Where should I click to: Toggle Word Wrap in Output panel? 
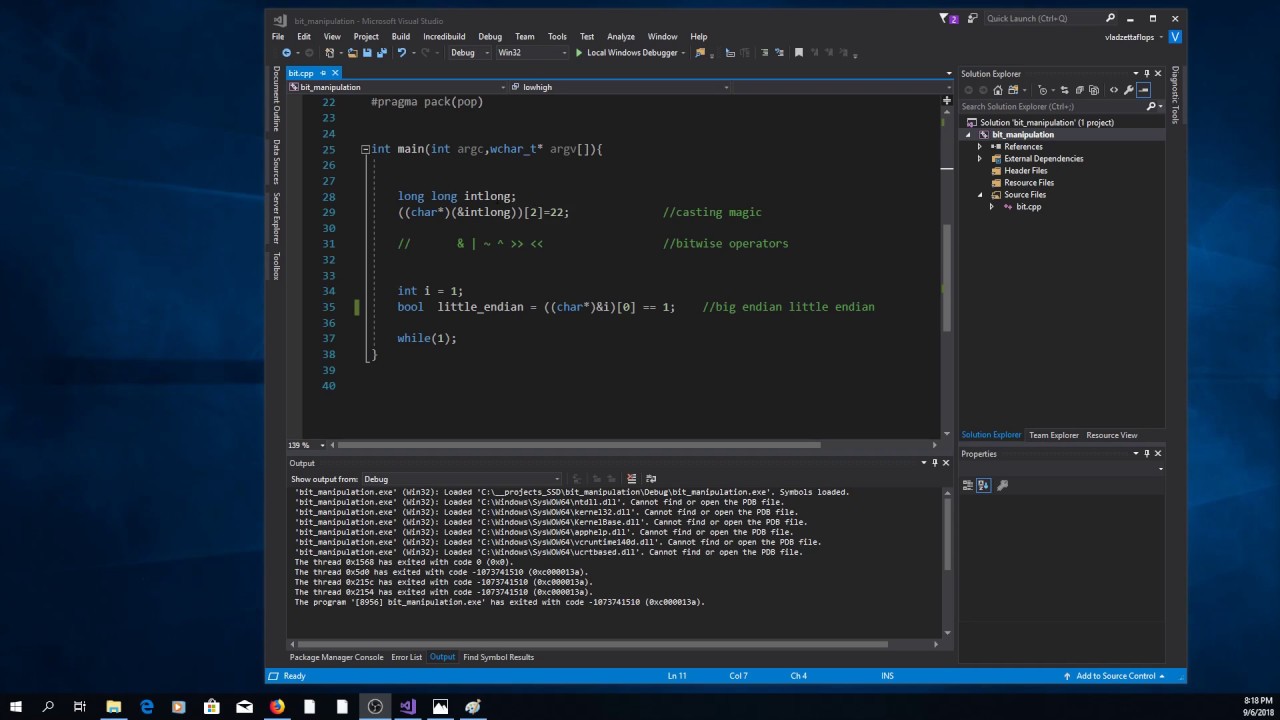coord(651,479)
